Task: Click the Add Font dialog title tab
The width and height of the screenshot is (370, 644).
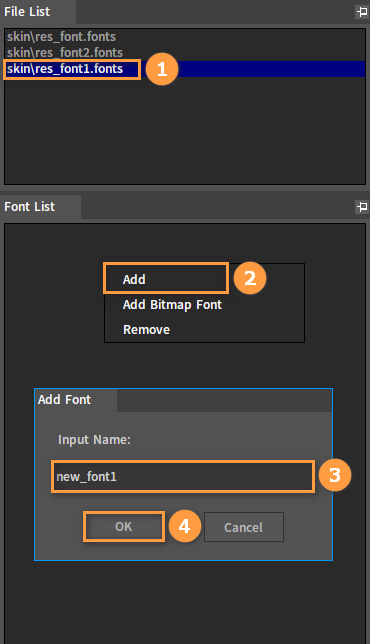Action: coord(76,400)
